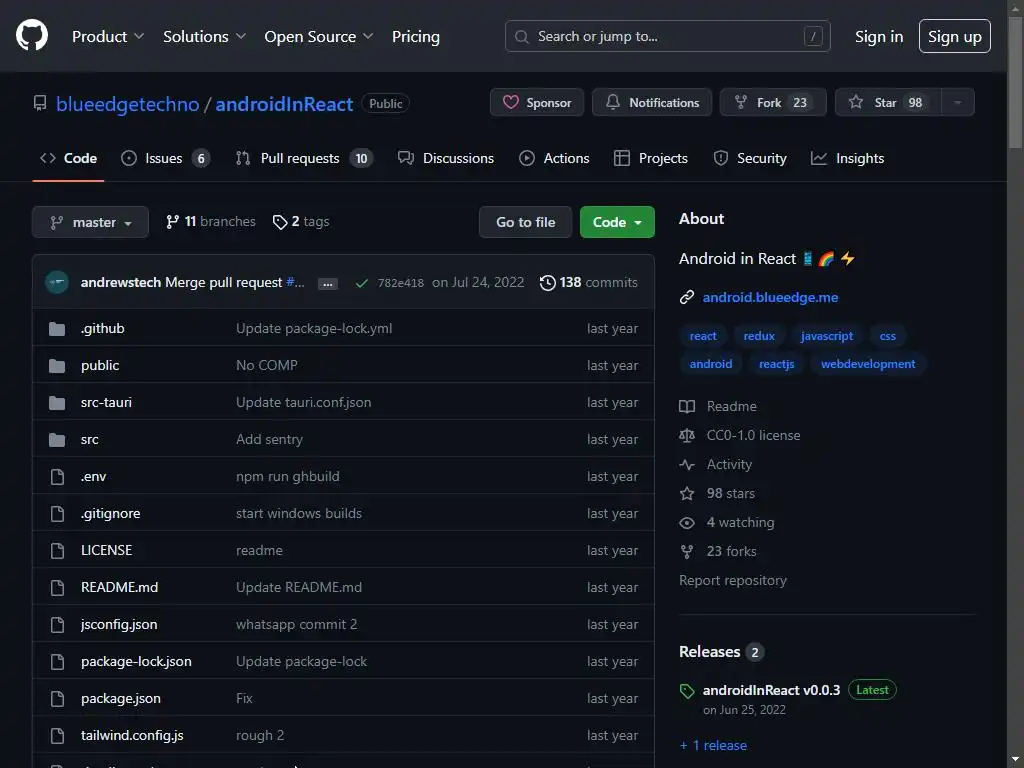This screenshot has height=768, width=1024.
Task: Open the .github folder
Action: 103,328
